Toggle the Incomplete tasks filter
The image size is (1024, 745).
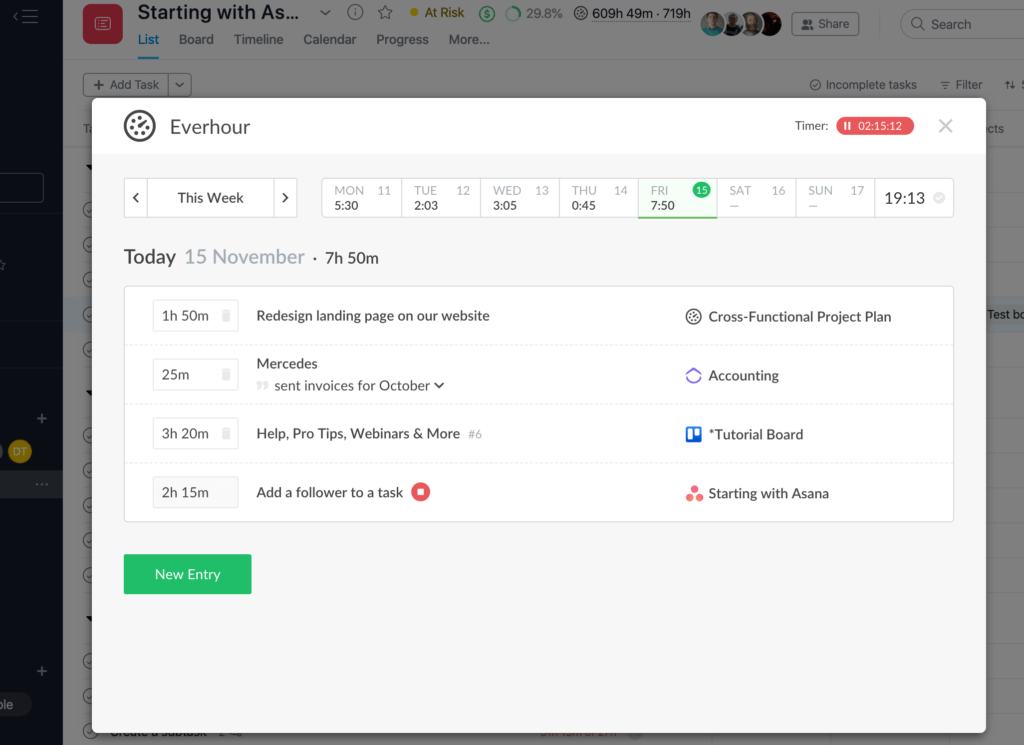862,85
